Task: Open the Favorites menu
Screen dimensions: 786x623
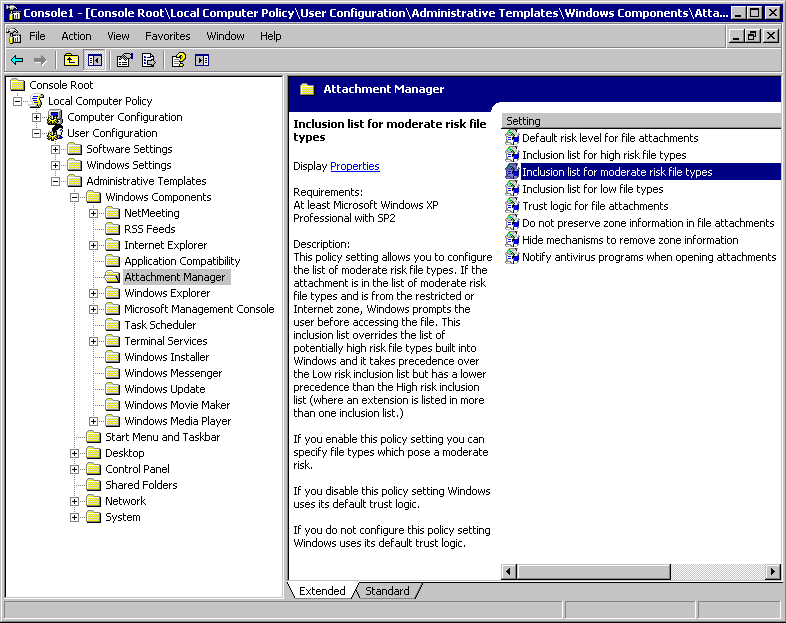Action: 167,36
